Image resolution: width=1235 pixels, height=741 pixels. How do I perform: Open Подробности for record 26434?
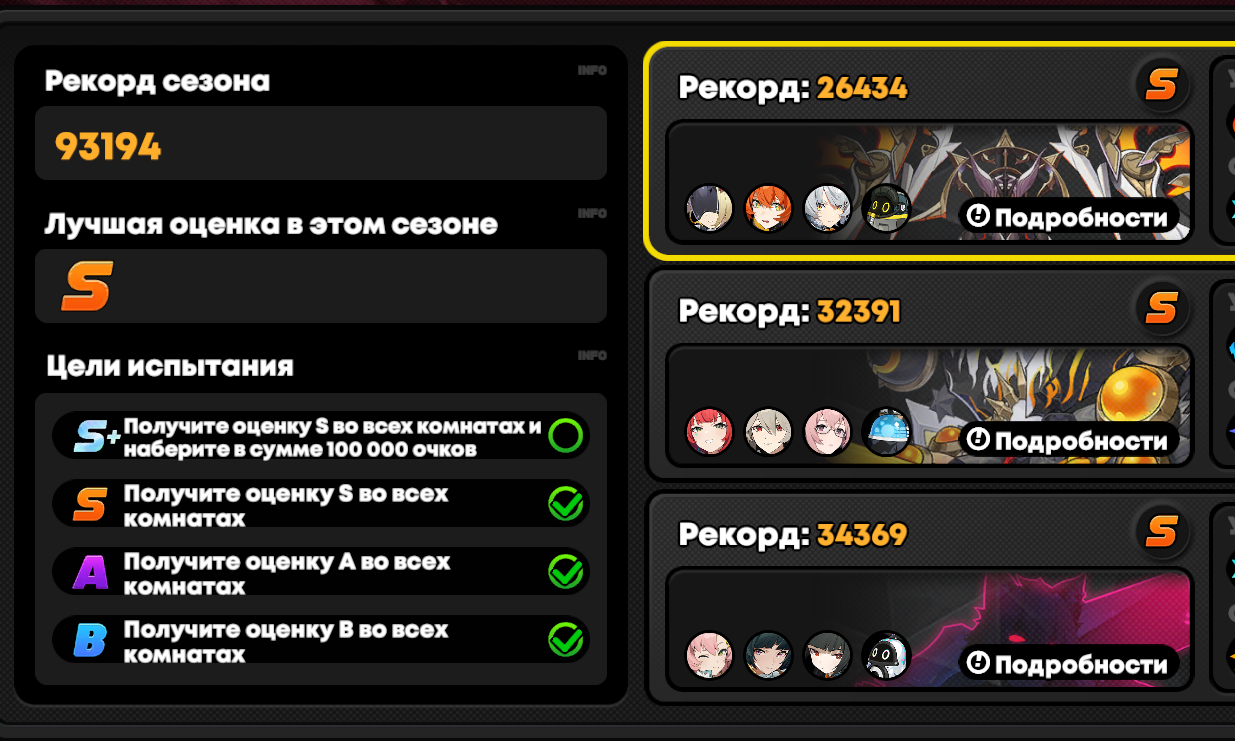tap(1069, 217)
